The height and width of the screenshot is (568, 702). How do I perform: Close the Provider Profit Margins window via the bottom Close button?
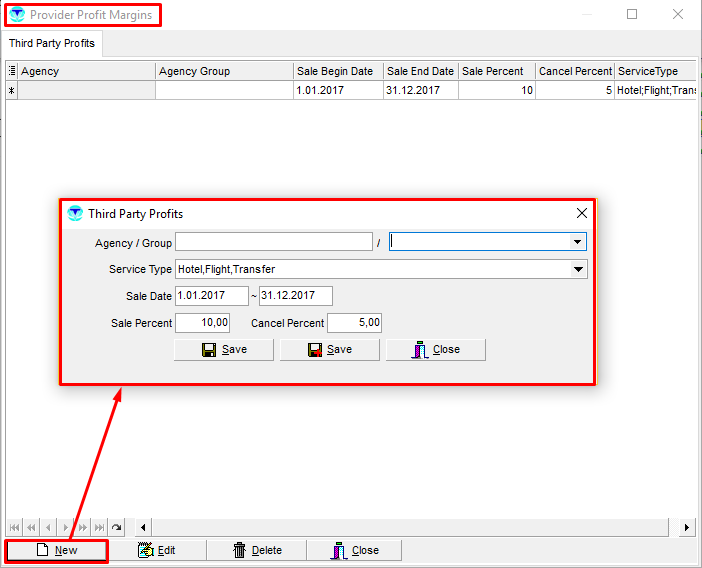[355, 550]
